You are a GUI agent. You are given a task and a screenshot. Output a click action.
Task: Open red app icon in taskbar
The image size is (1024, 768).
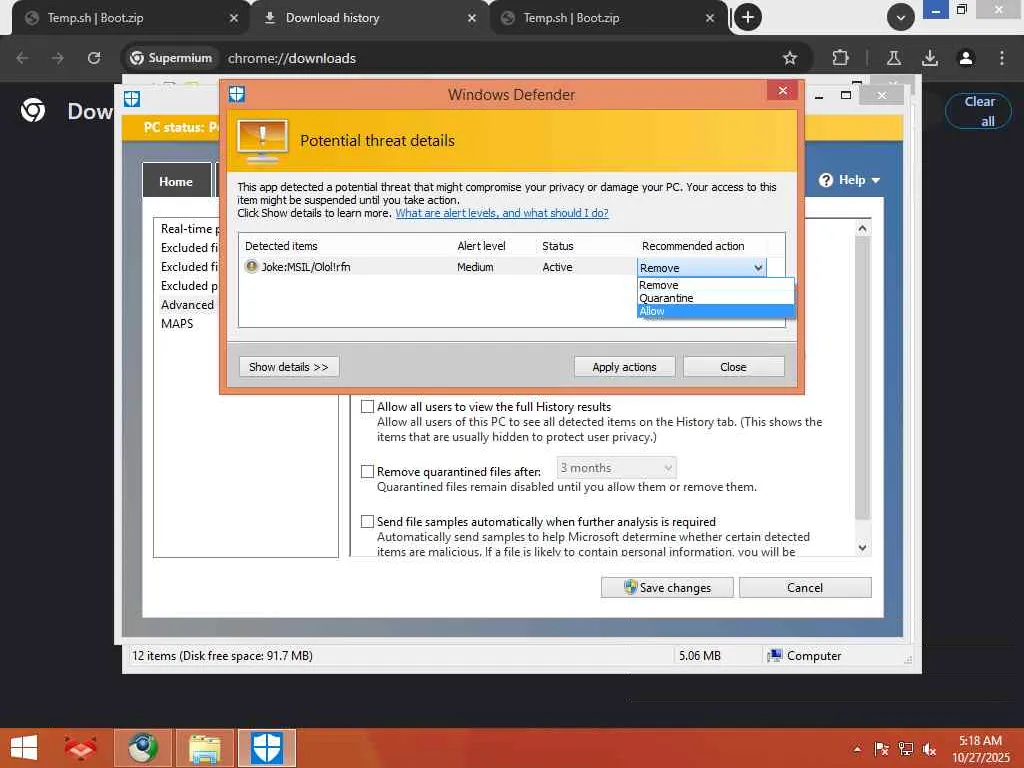(x=81, y=747)
